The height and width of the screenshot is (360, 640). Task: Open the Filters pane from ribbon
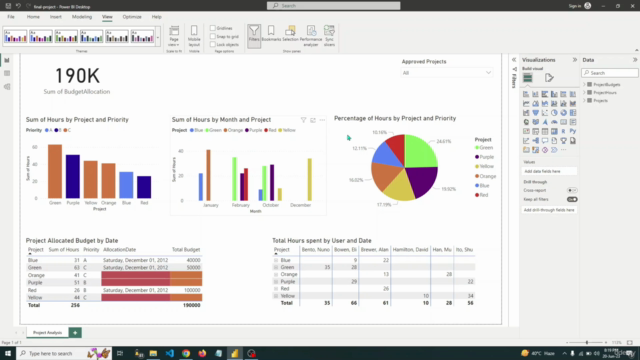pos(254,36)
